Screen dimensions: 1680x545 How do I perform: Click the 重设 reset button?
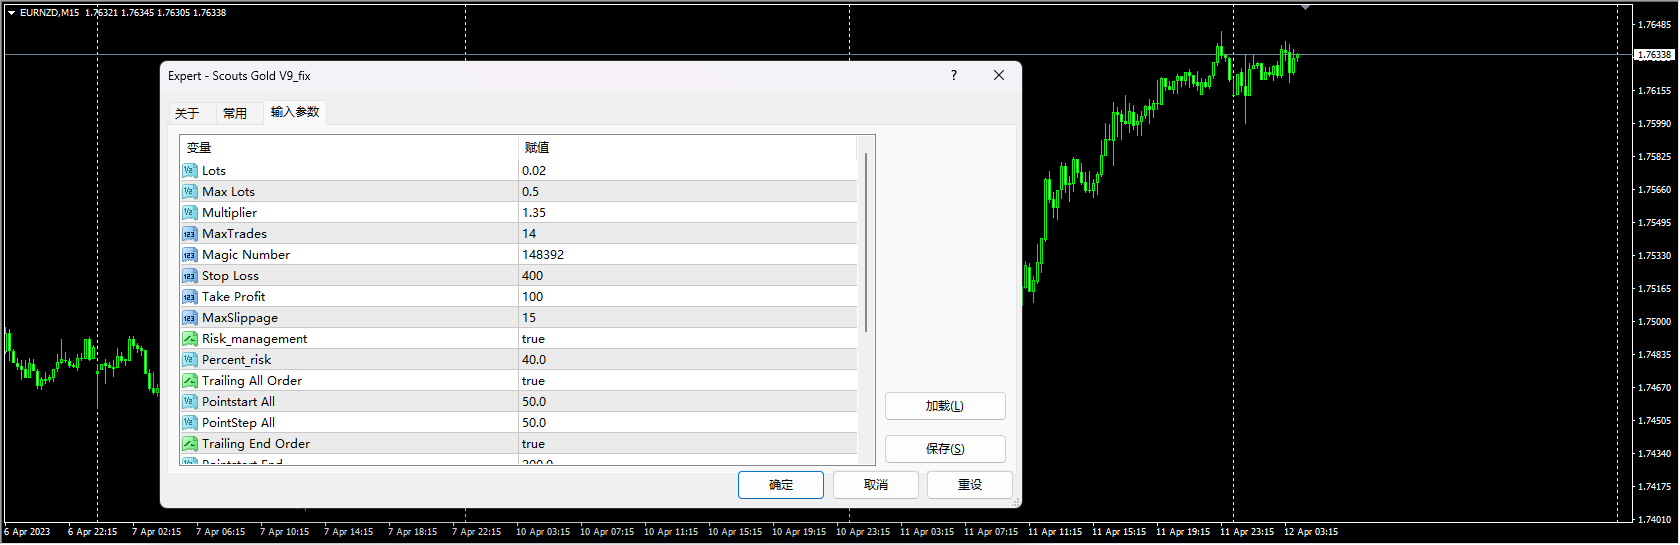point(970,485)
